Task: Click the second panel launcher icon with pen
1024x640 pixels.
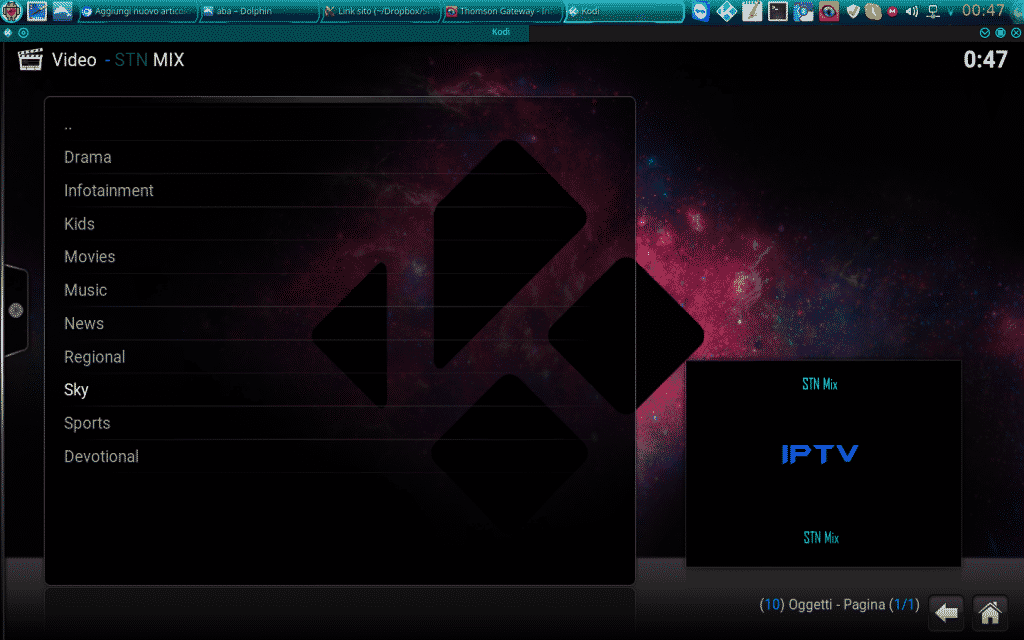Action: [37, 11]
